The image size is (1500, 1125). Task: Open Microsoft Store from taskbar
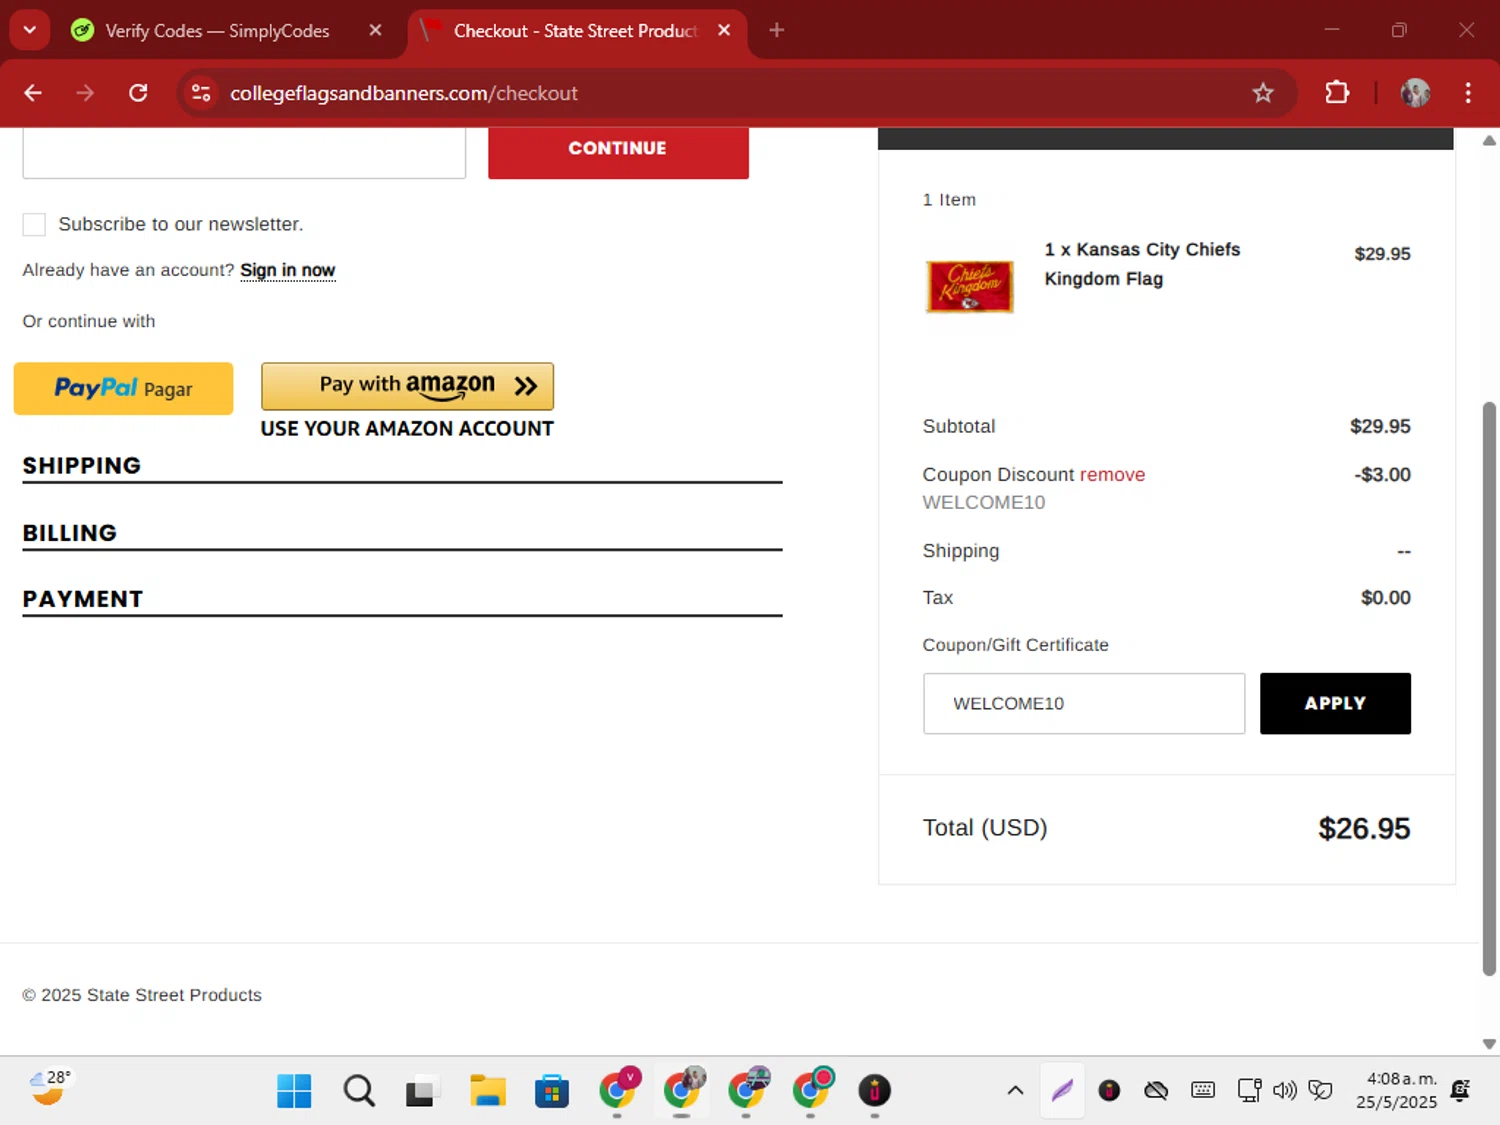coord(551,1091)
